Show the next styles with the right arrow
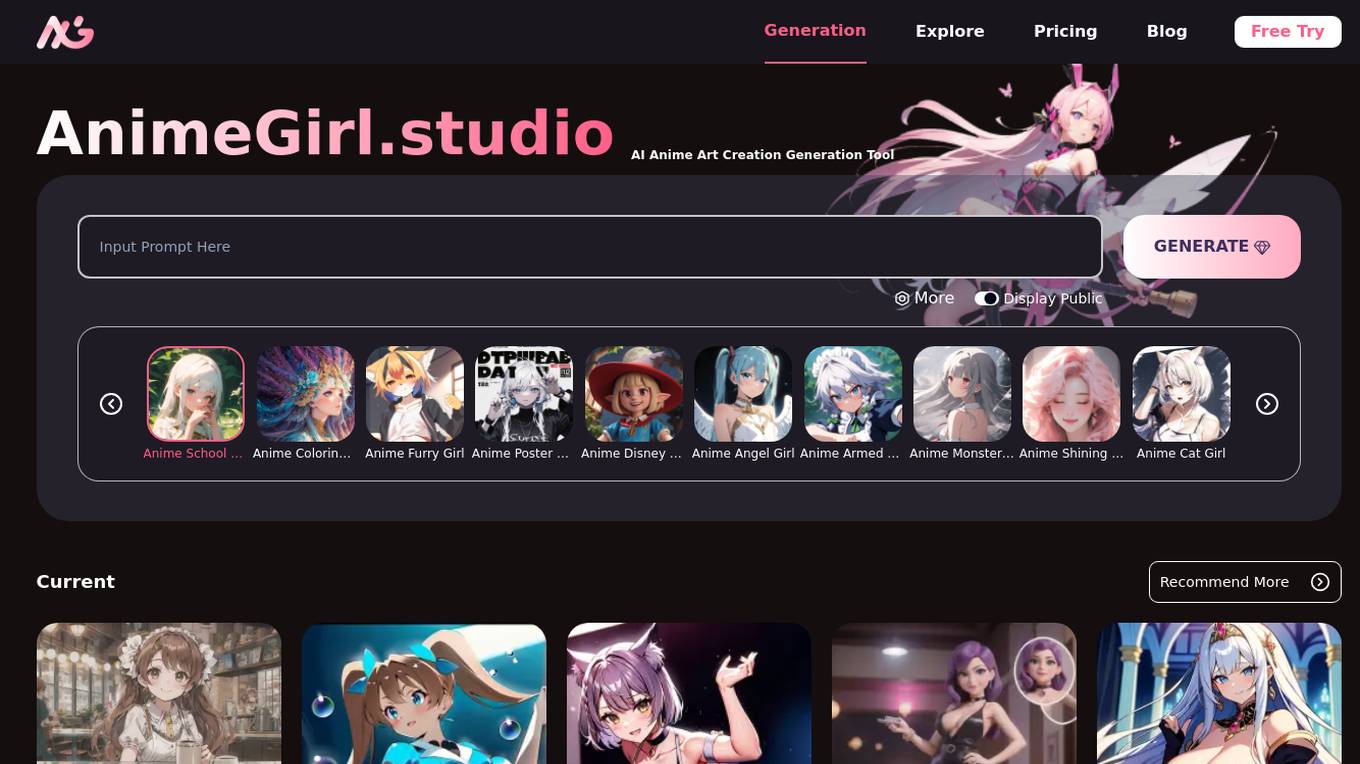 point(1267,404)
